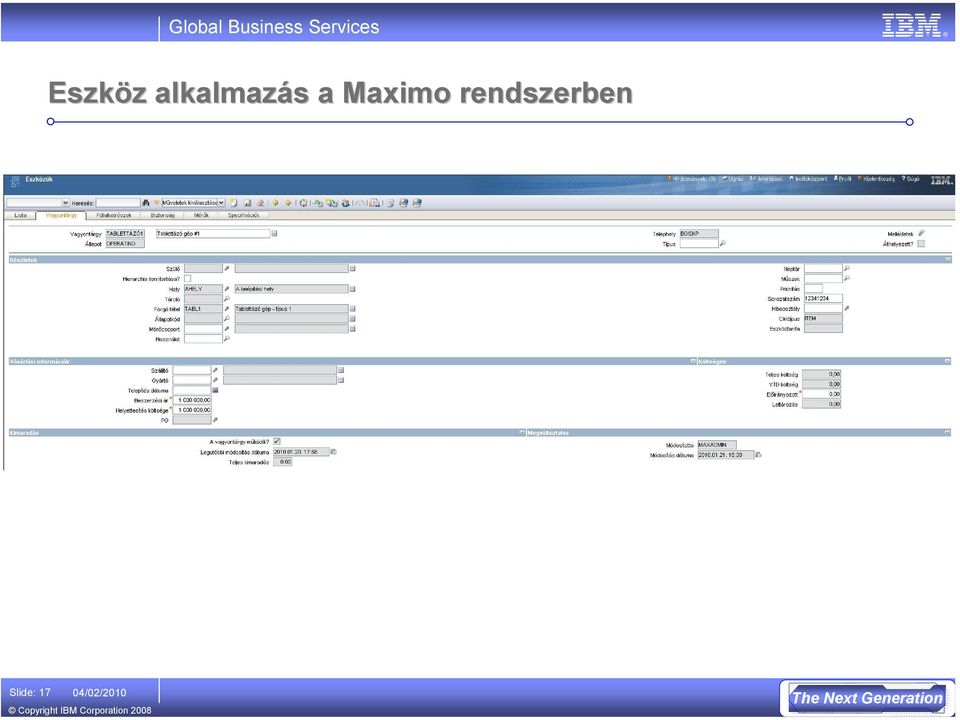Click the lookup magnifier beside Használat

(x=227, y=339)
